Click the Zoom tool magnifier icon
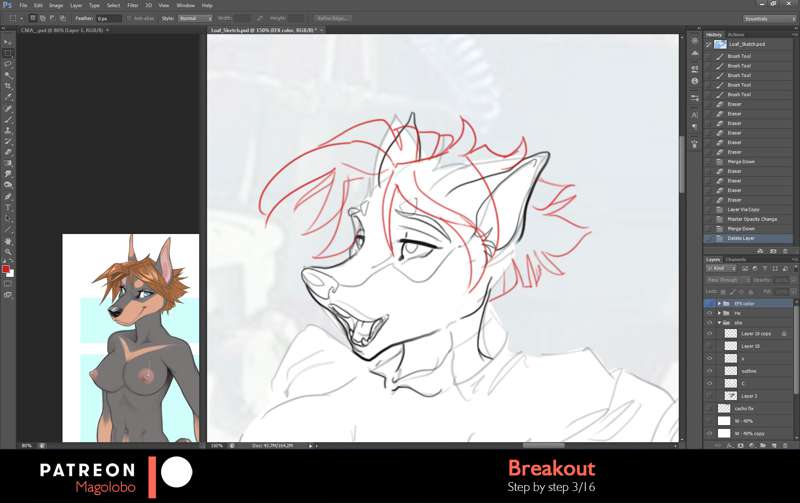 (8, 252)
